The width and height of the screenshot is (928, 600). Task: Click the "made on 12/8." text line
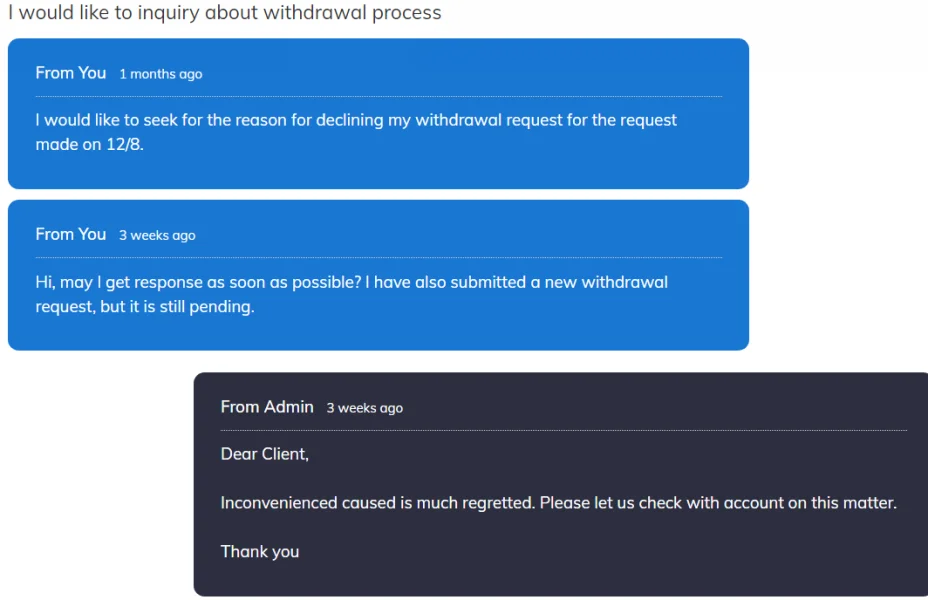pos(90,145)
